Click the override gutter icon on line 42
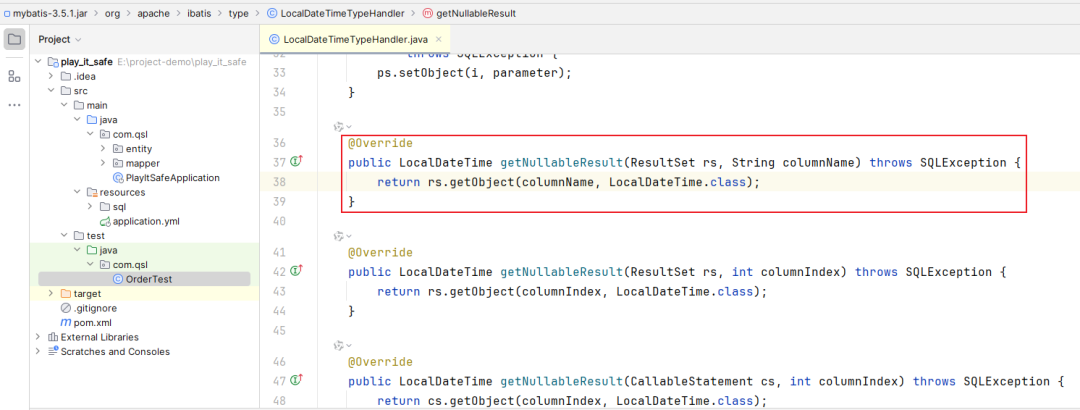This screenshot has width=1080, height=410. pos(296,271)
